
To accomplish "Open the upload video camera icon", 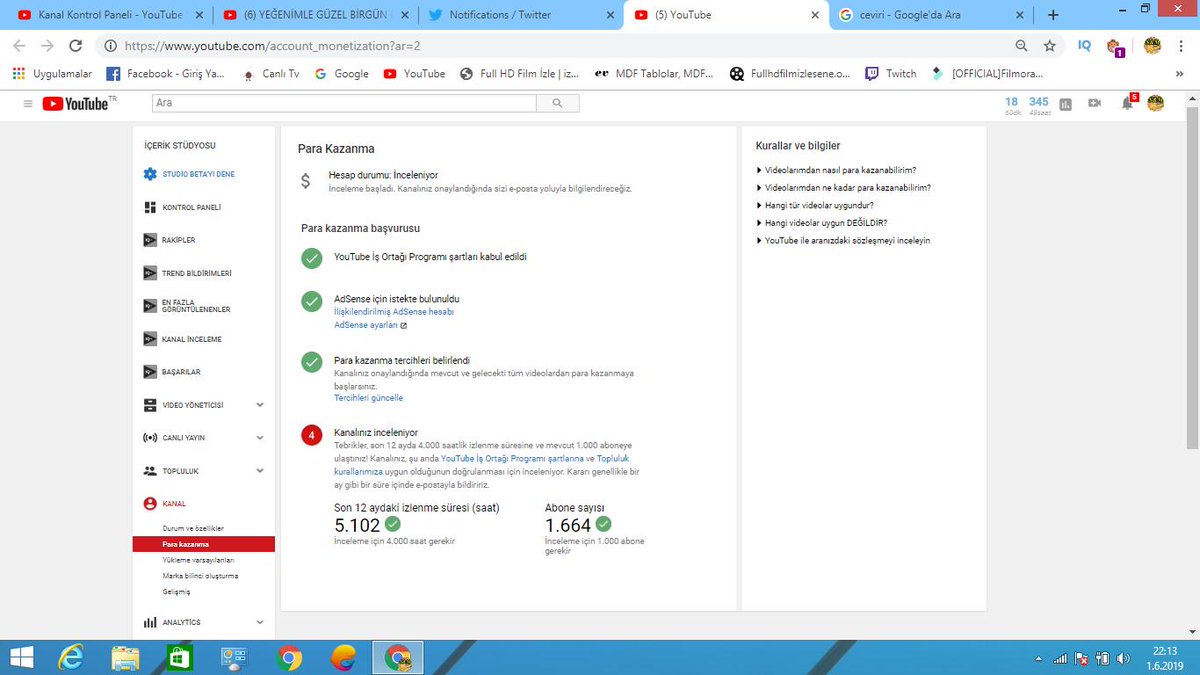I will point(1095,104).
